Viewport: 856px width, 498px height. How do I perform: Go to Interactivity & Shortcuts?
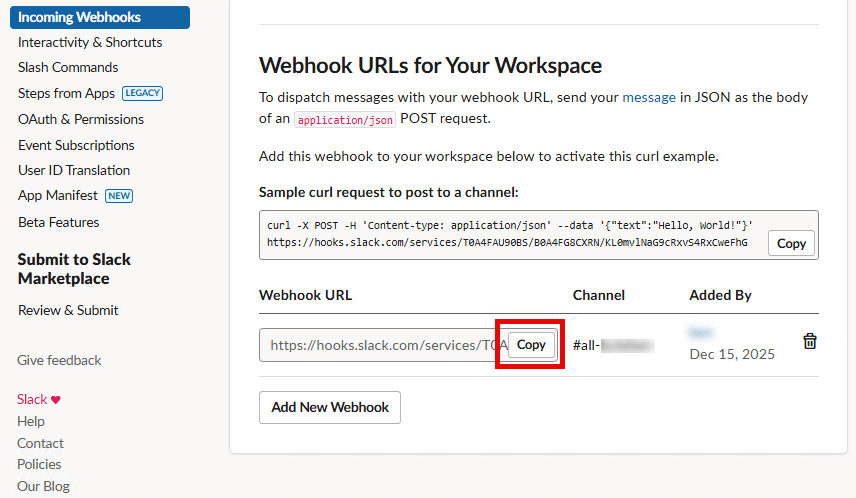[x=90, y=42]
